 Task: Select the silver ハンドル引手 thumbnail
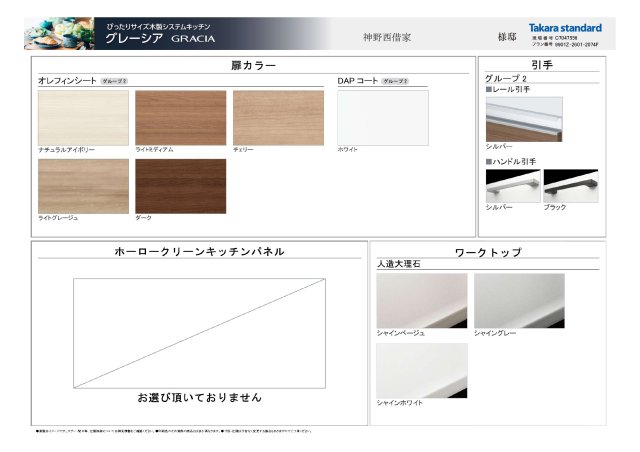pos(513,186)
